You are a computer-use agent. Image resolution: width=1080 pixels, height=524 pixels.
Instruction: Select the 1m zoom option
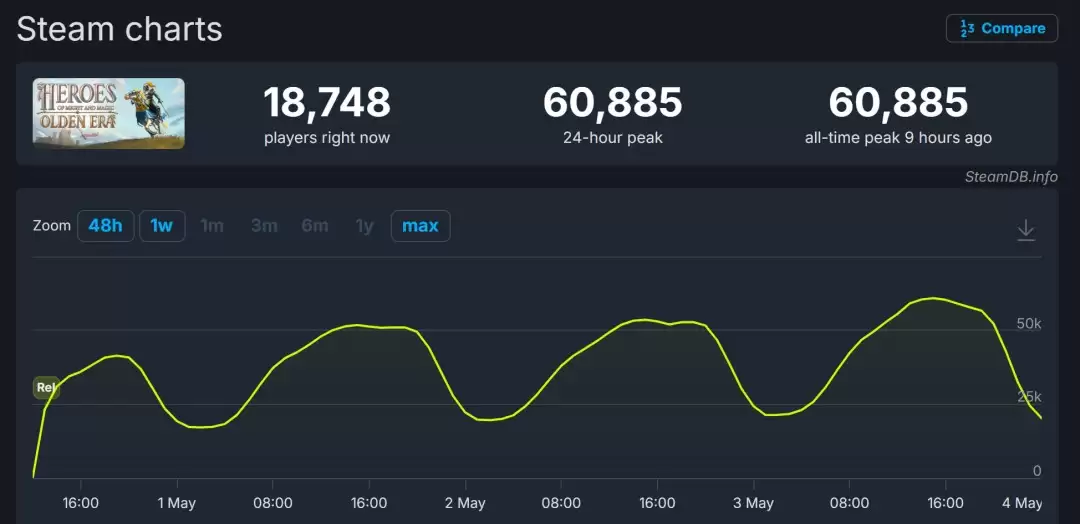click(x=211, y=226)
